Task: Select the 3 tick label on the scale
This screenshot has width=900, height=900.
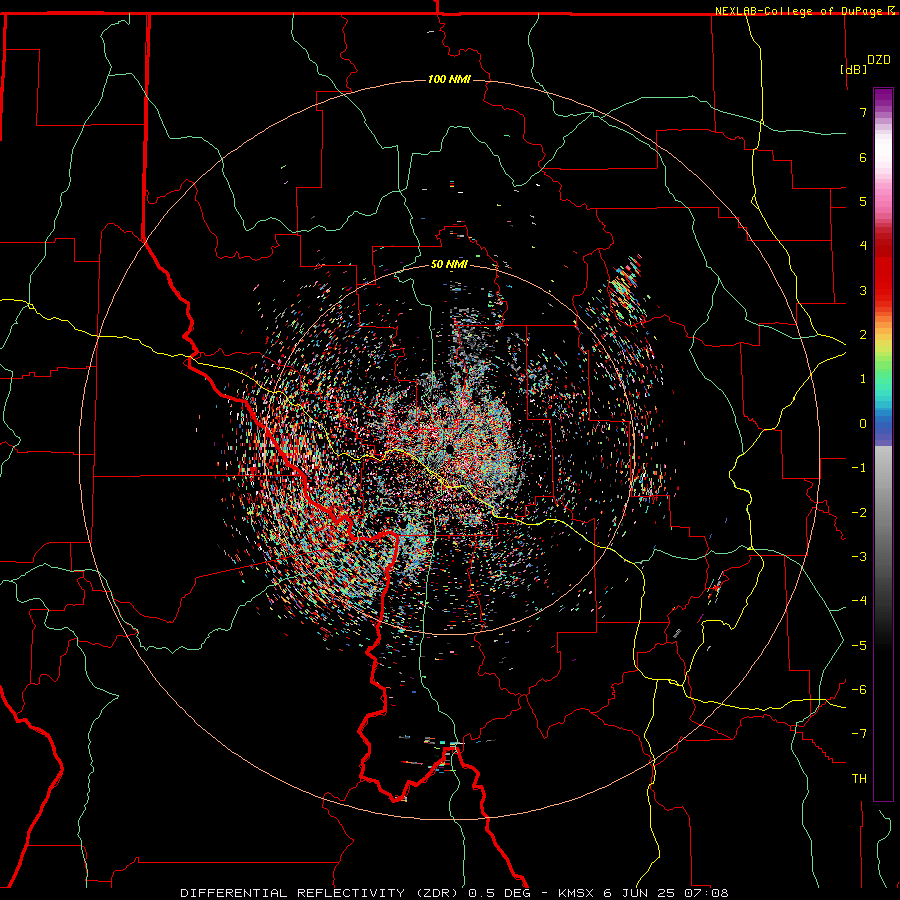Action: [863, 290]
